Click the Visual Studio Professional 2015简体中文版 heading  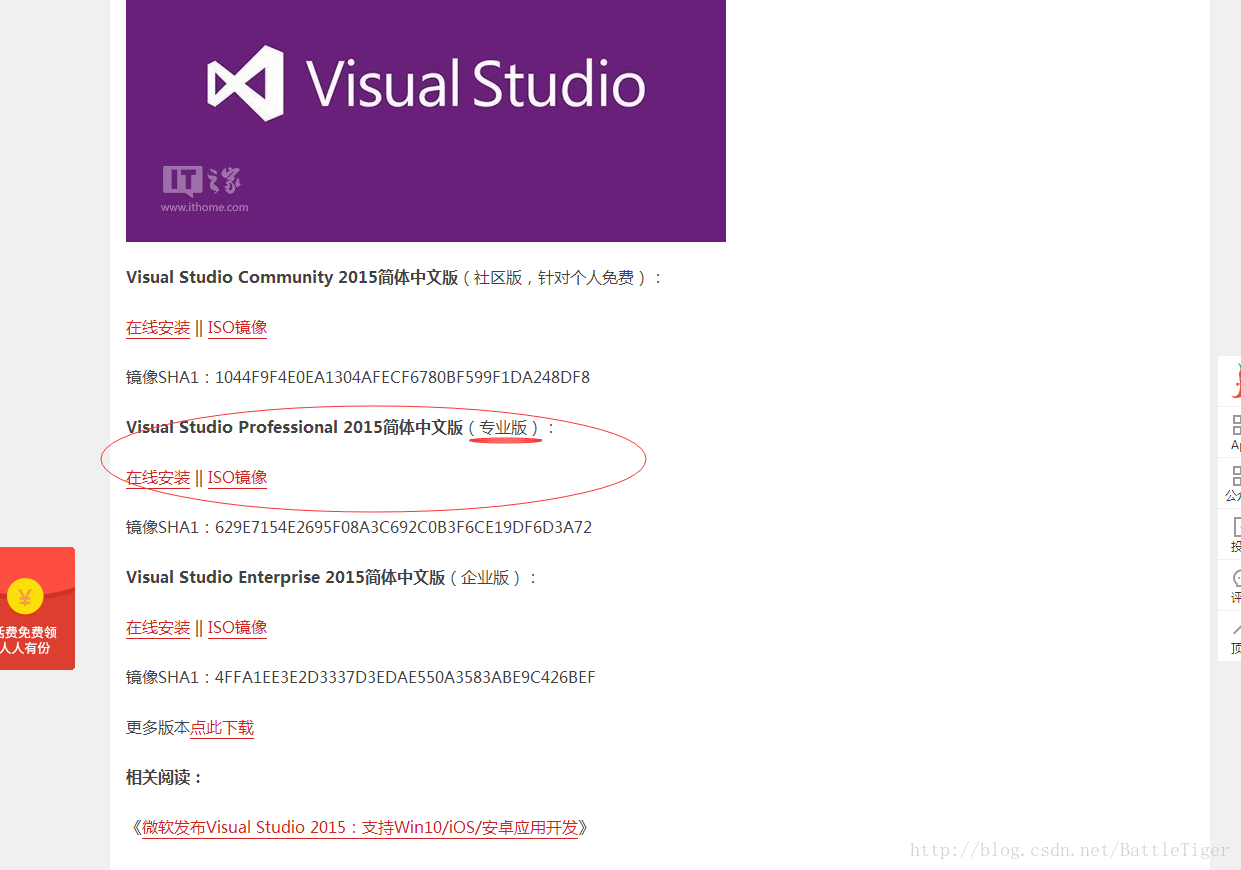point(295,428)
